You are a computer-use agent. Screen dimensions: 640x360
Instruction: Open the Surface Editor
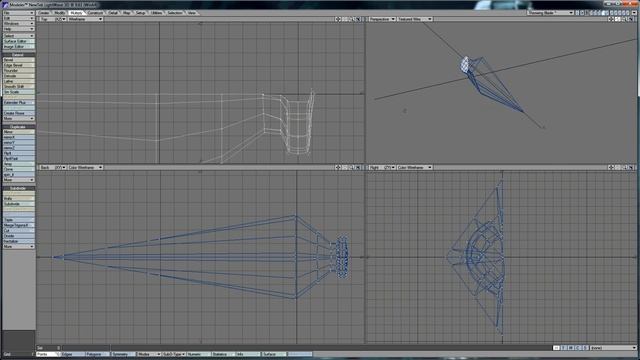tap(19, 41)
